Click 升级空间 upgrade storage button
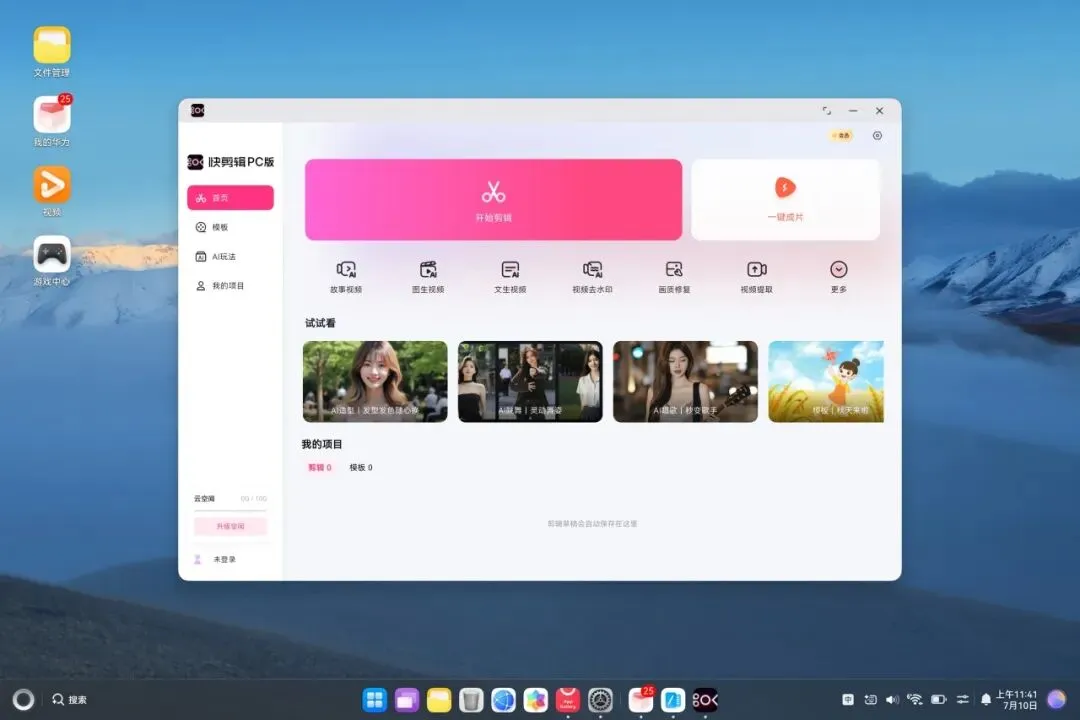The width and height of the screenshot is (1080, 720). [x=230, y=526]
